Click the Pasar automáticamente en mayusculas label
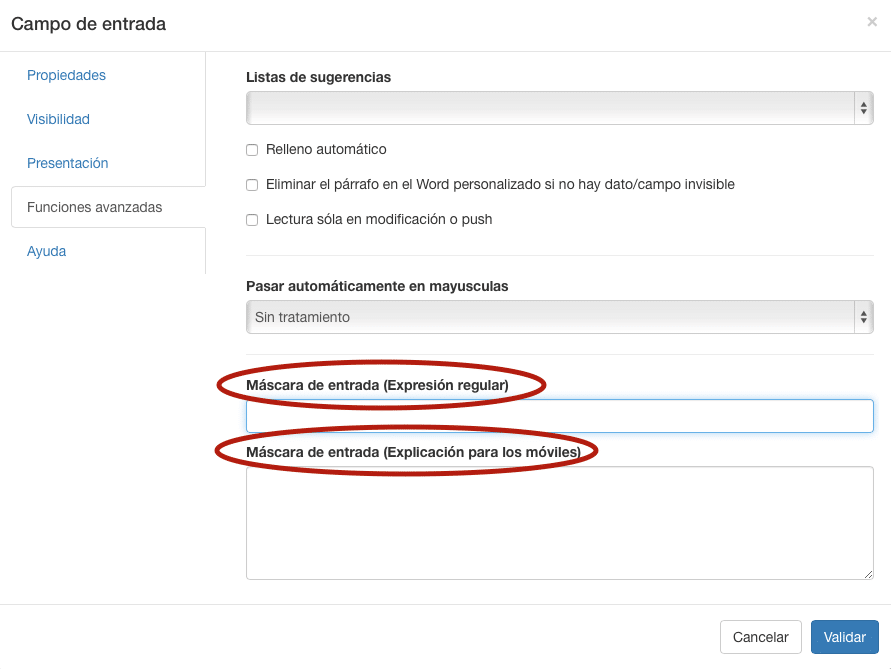Image resolution: width=891 pixels, height=669 pixels. (x=377, y=286)
